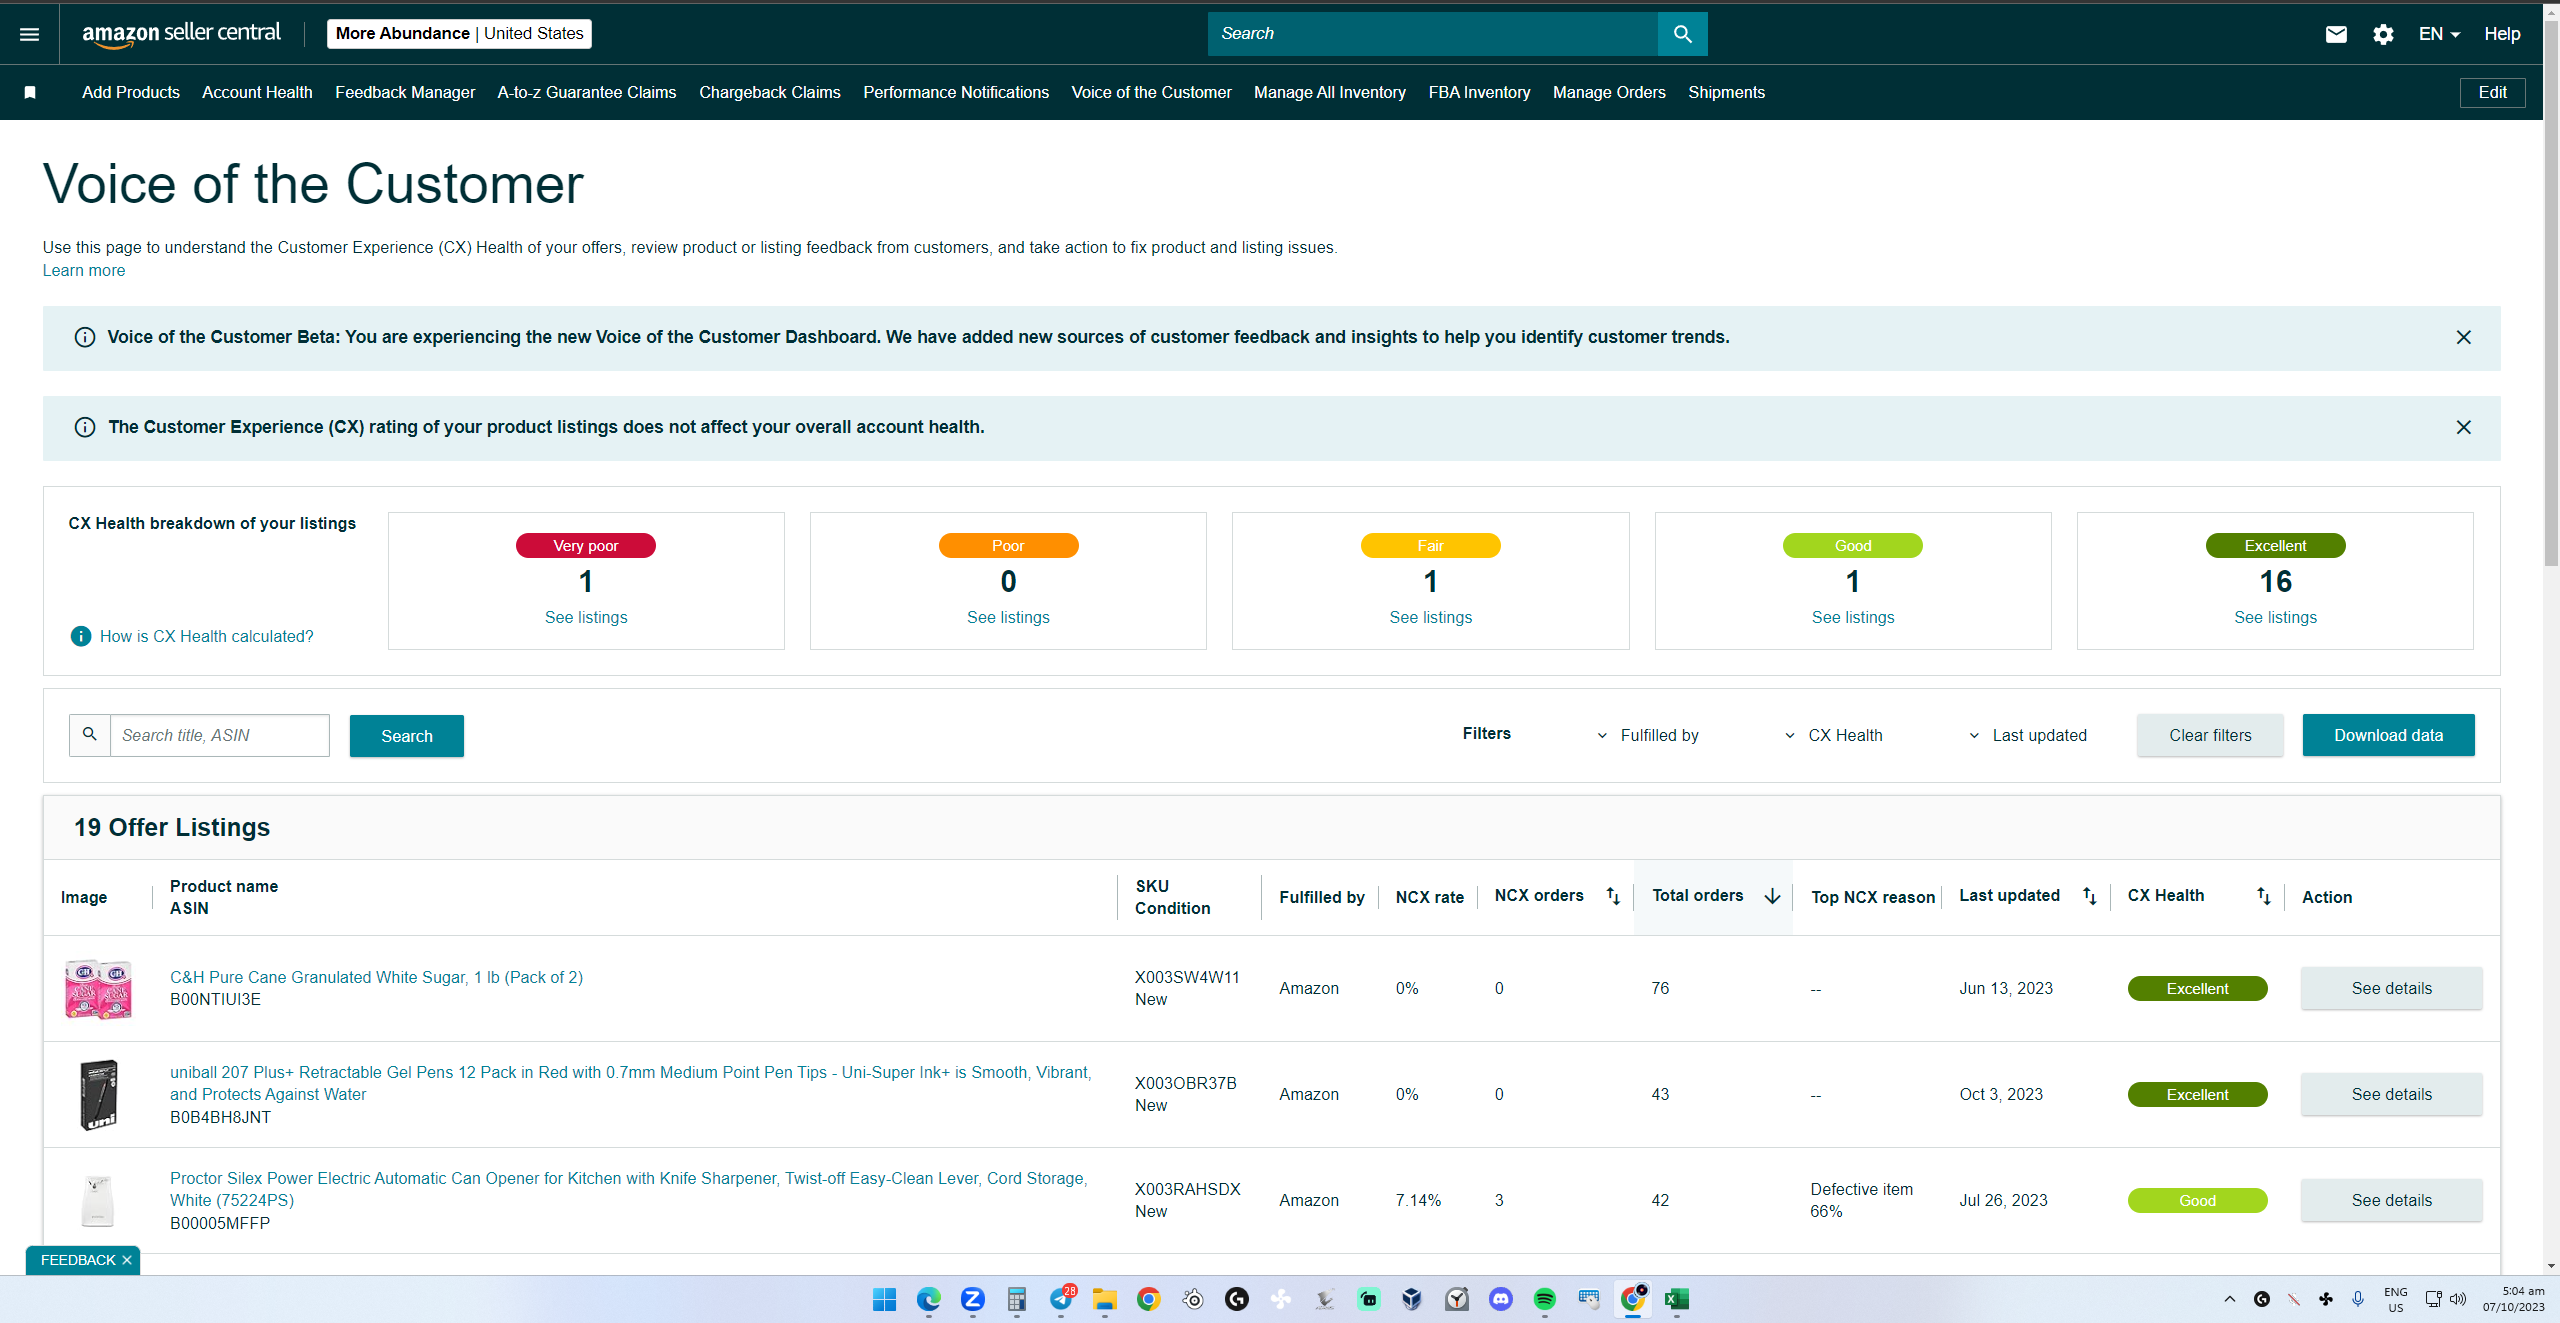See listings under Very poor
Image resolution: width=2560 pixels, height=1323 pixels.
click(x=586, y=617)
